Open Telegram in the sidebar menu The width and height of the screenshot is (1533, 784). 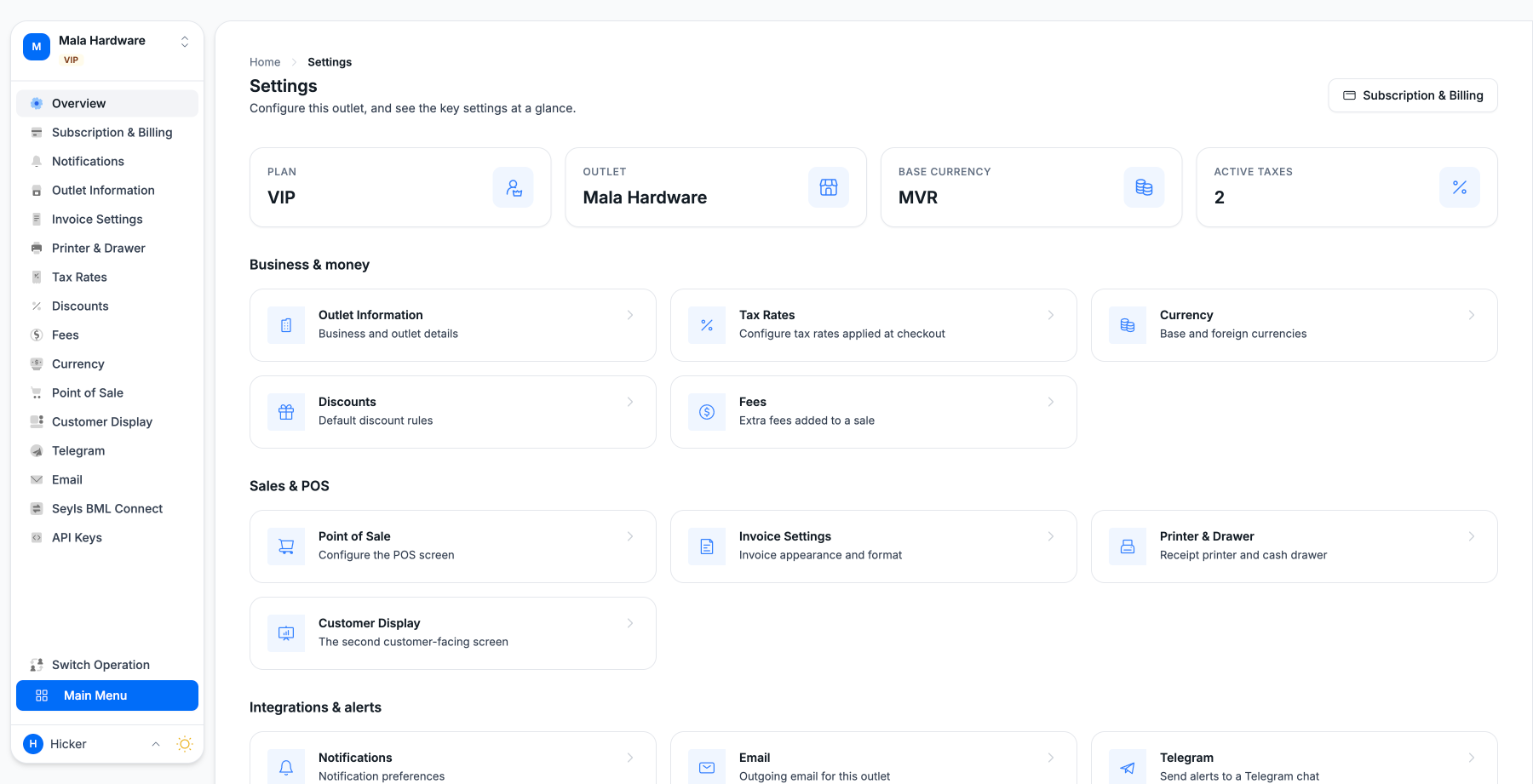[107, 451]
